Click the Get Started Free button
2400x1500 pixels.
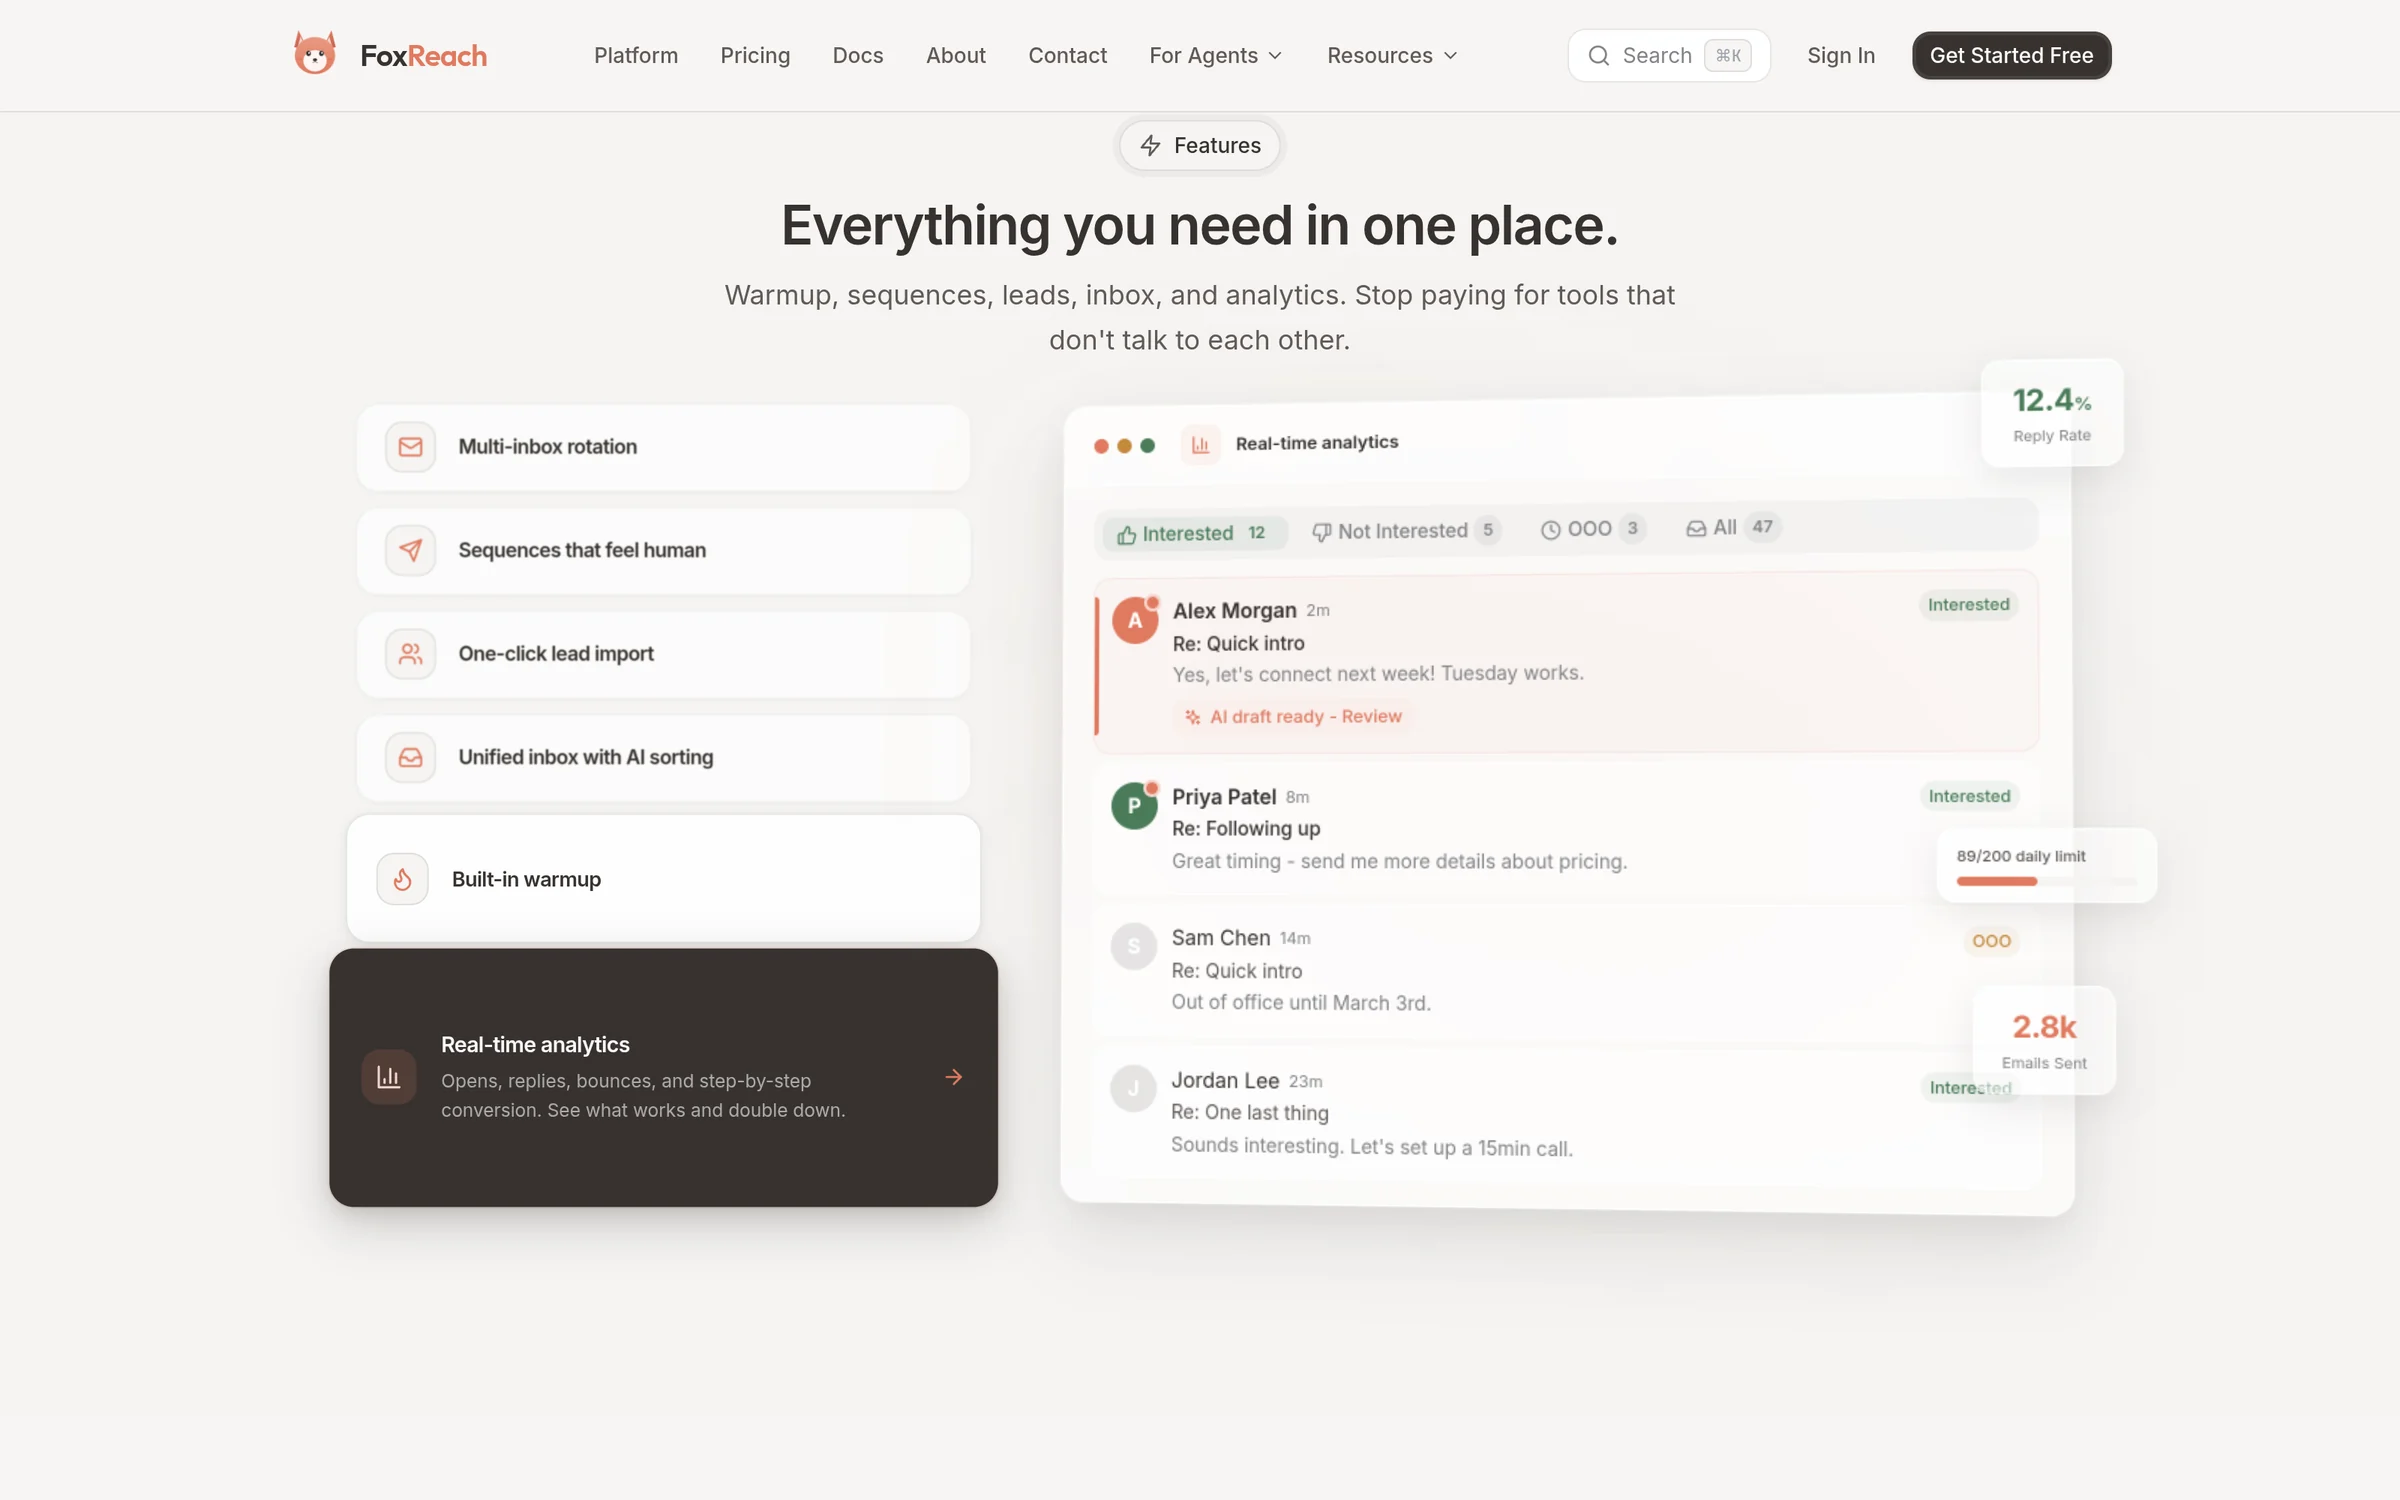tap(2011, 55)
